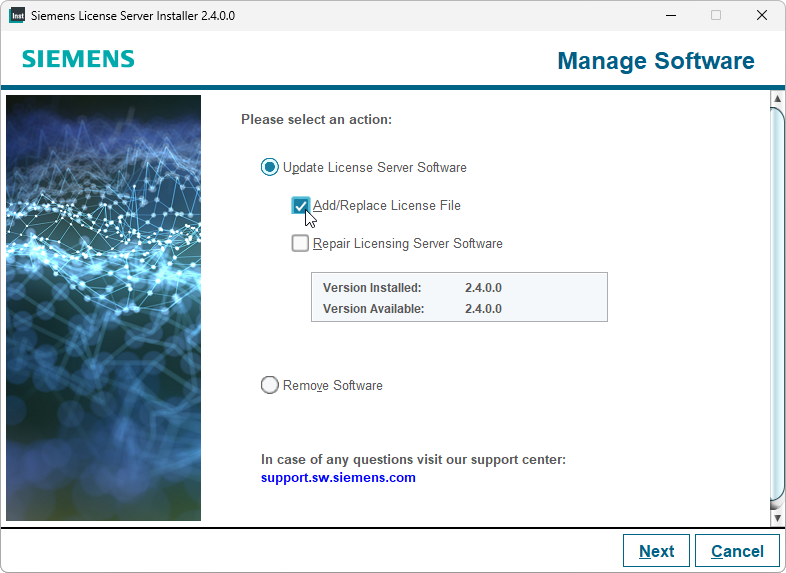
Task: Click the network artwork side image
Action: tap(103, 308)
